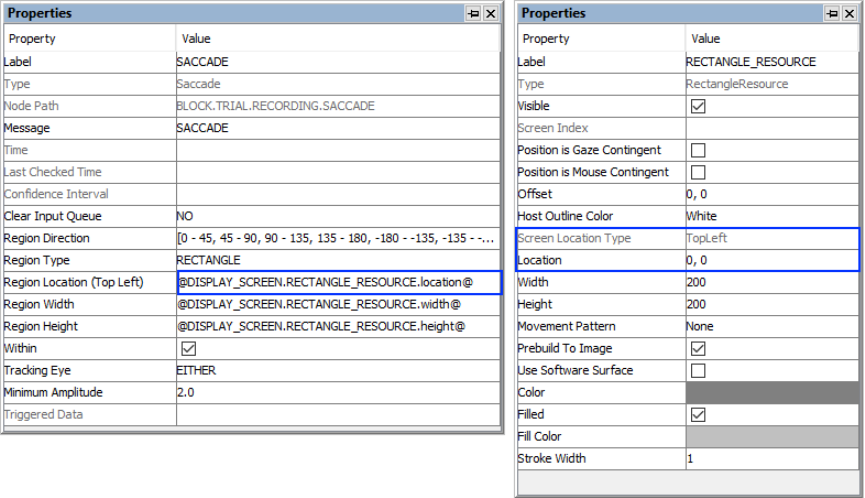Toggle the Within checkbox
This screenshot has width=865, height=498.
189,349
